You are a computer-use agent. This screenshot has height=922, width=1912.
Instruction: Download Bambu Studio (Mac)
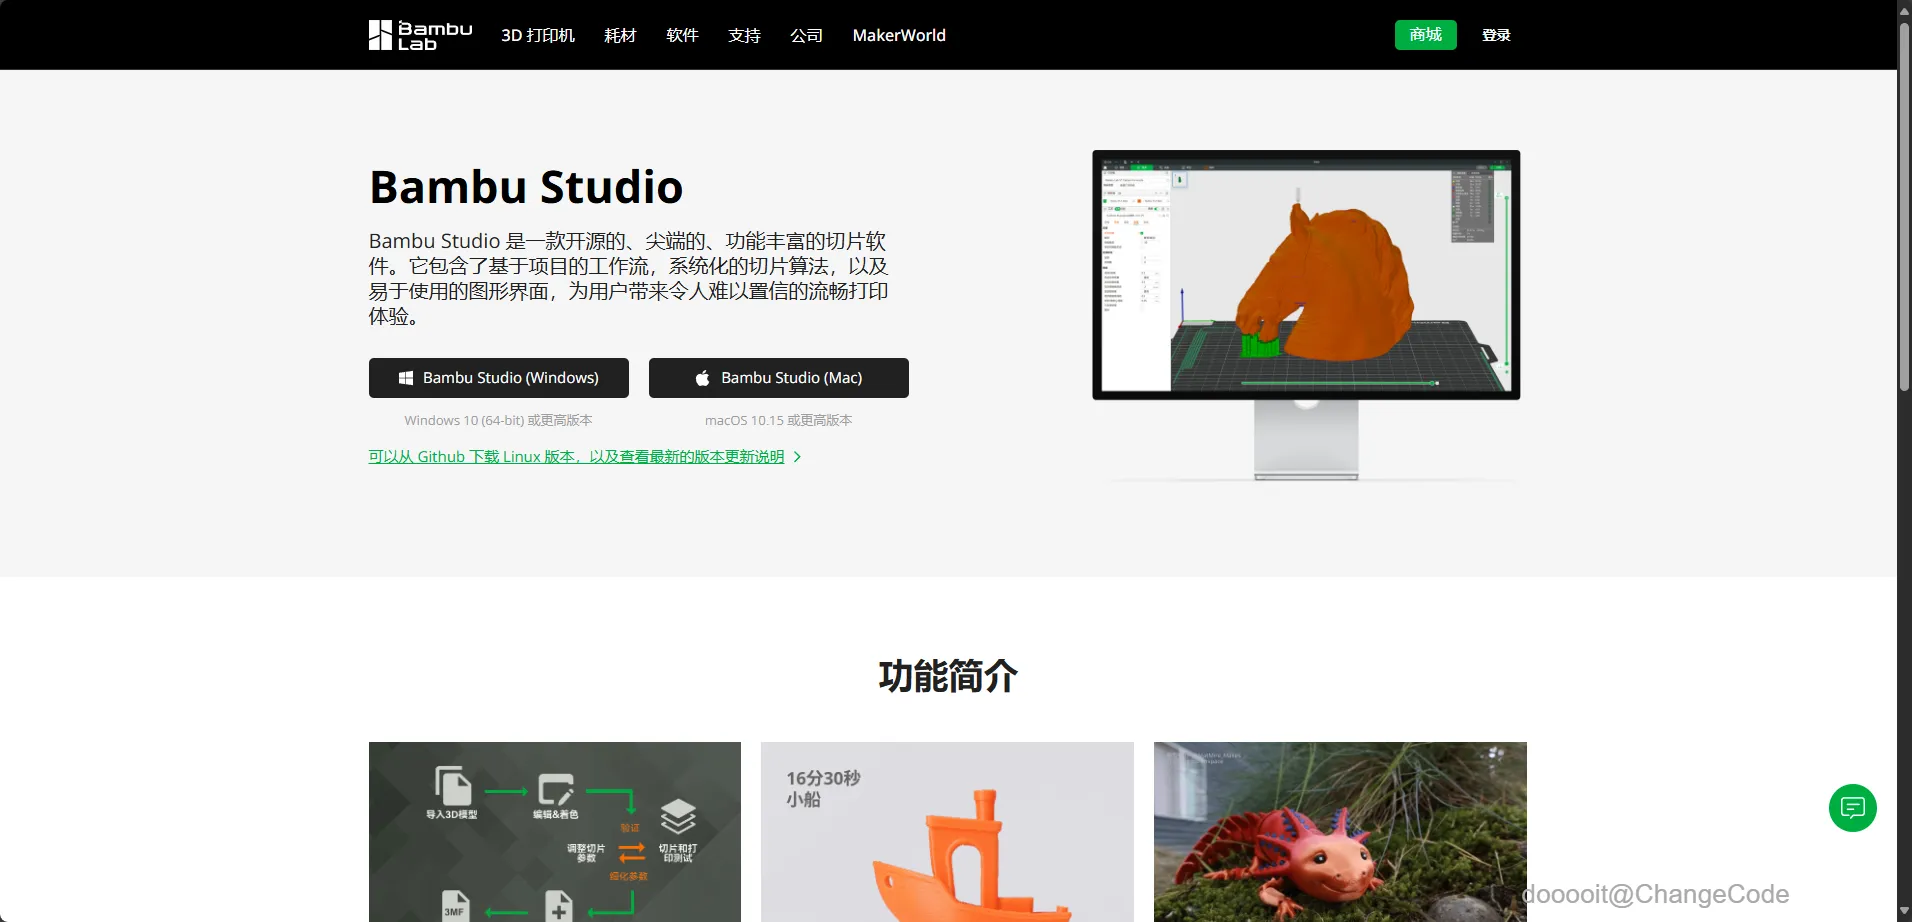point(779,378)
